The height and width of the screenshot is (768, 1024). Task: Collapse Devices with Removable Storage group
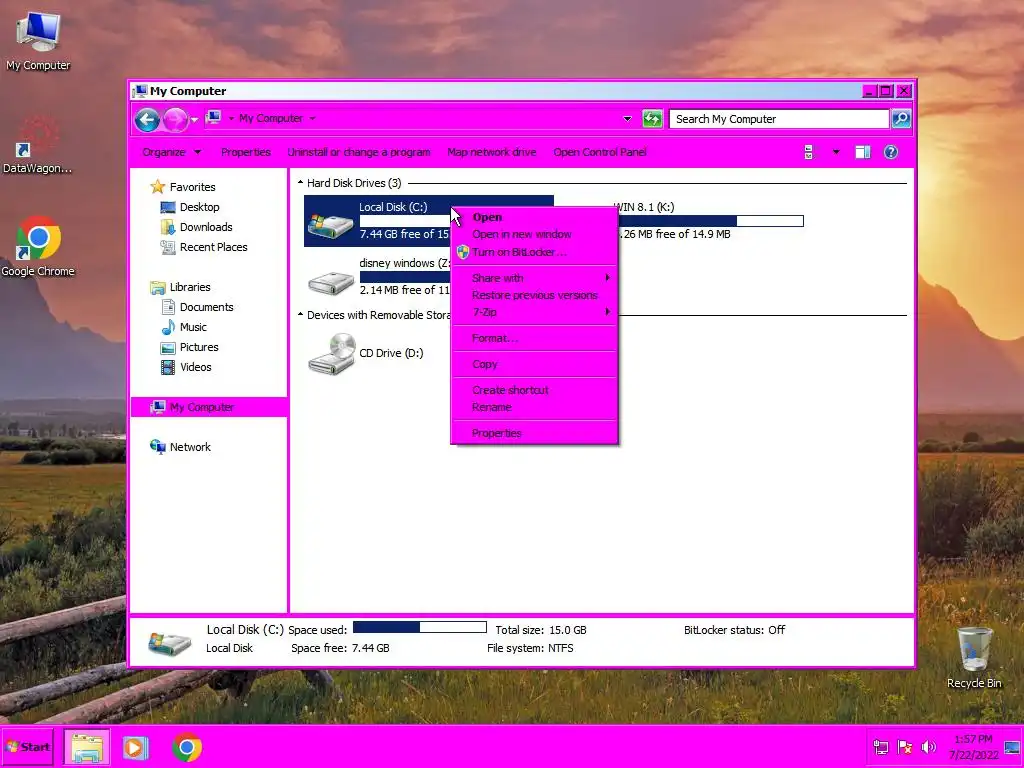point(300,315)
